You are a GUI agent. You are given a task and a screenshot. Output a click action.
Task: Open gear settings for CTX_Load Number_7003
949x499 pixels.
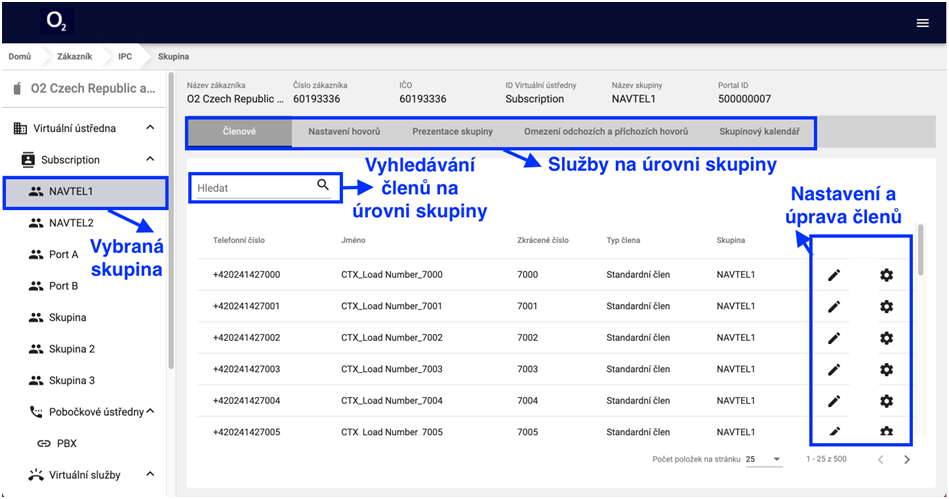pyautogui.click(x=885, y=370)
